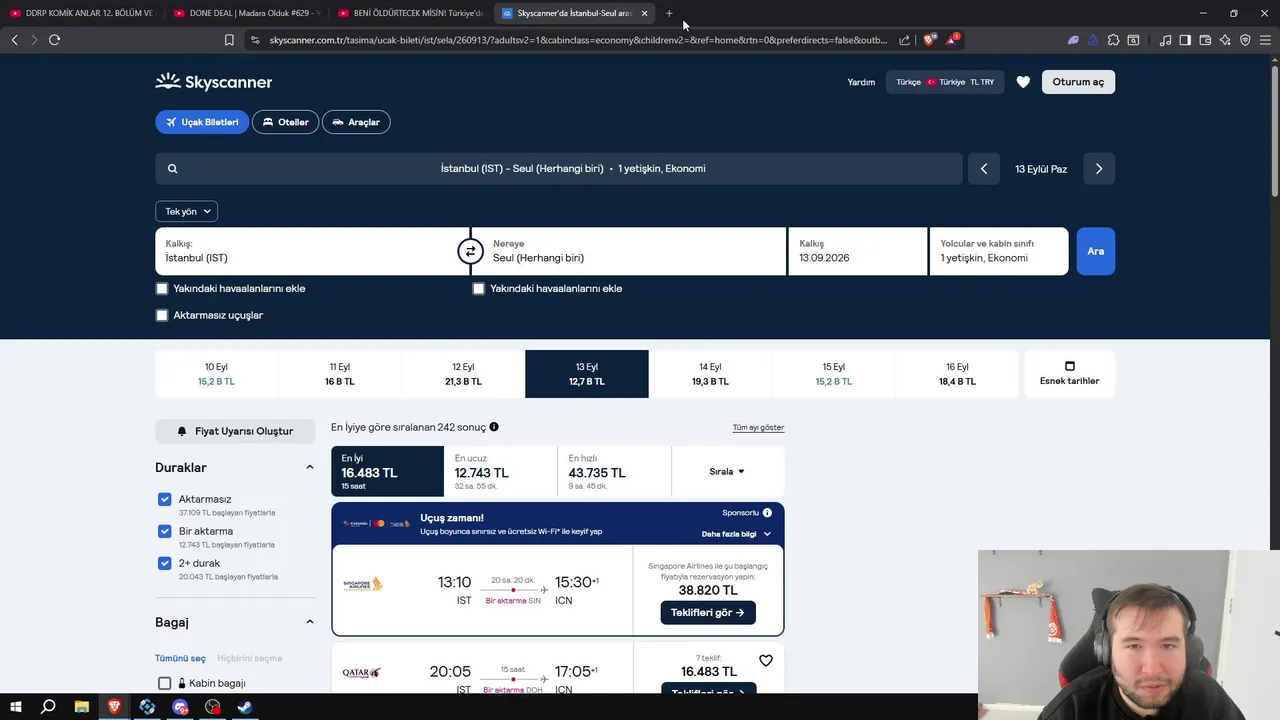Check nearby airports for Kalkış

point(162,288)
